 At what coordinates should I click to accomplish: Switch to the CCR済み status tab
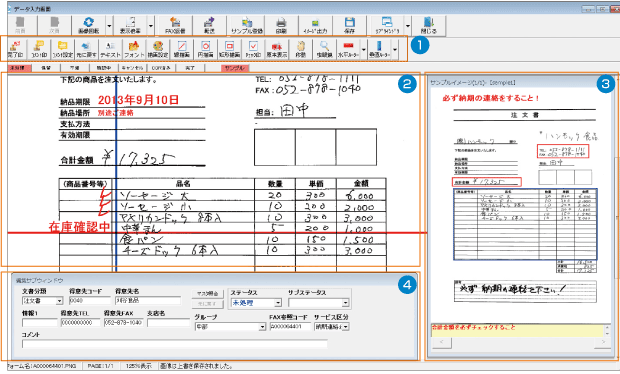[161, 68]
